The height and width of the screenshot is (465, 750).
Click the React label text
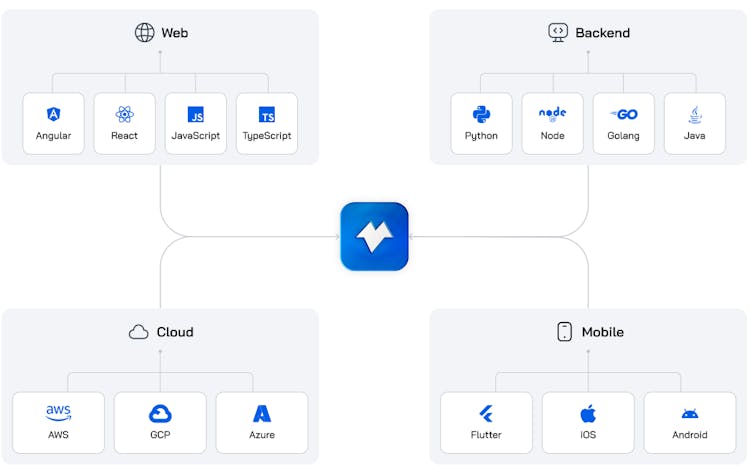click(124, 136)
